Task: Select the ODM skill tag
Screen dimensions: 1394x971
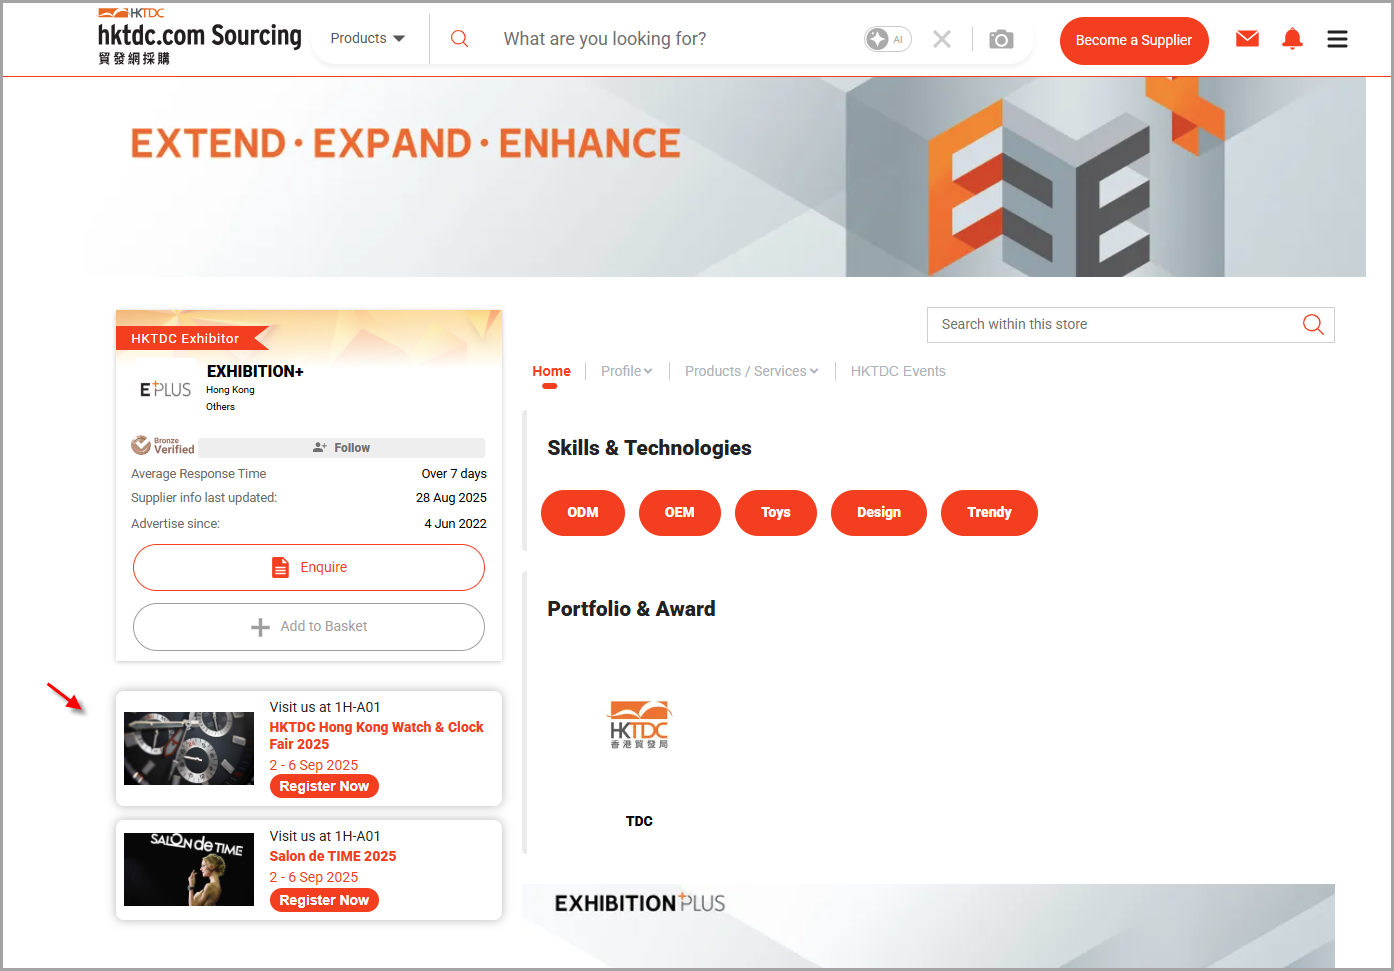Action: click(583, 513)
